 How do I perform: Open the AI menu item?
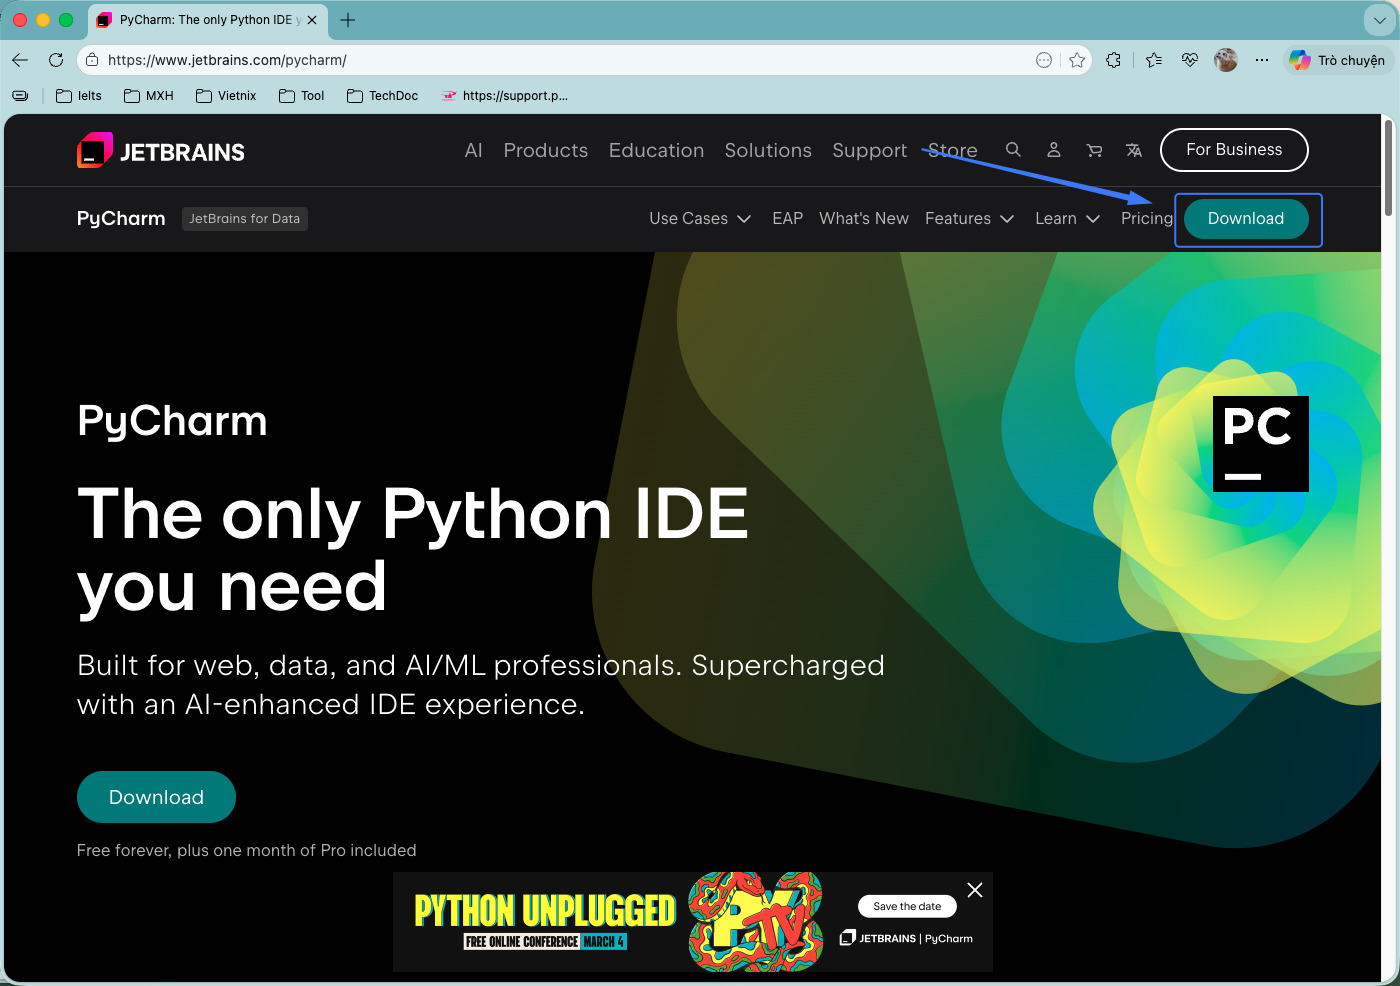pos(474,150)
